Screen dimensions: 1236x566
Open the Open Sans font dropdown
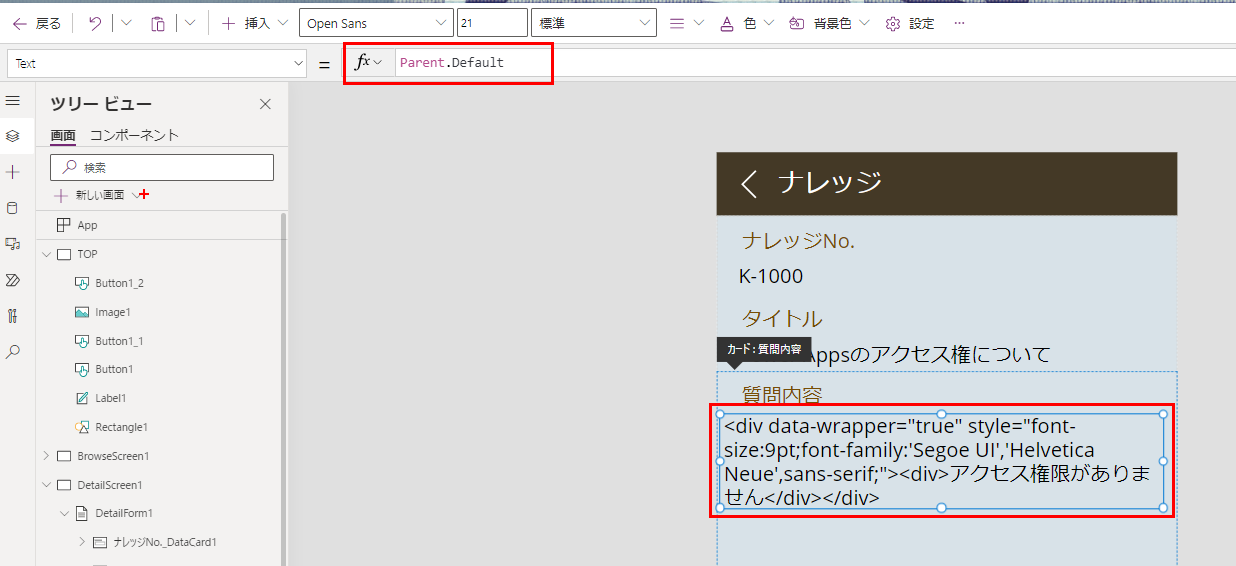(376, 23)
